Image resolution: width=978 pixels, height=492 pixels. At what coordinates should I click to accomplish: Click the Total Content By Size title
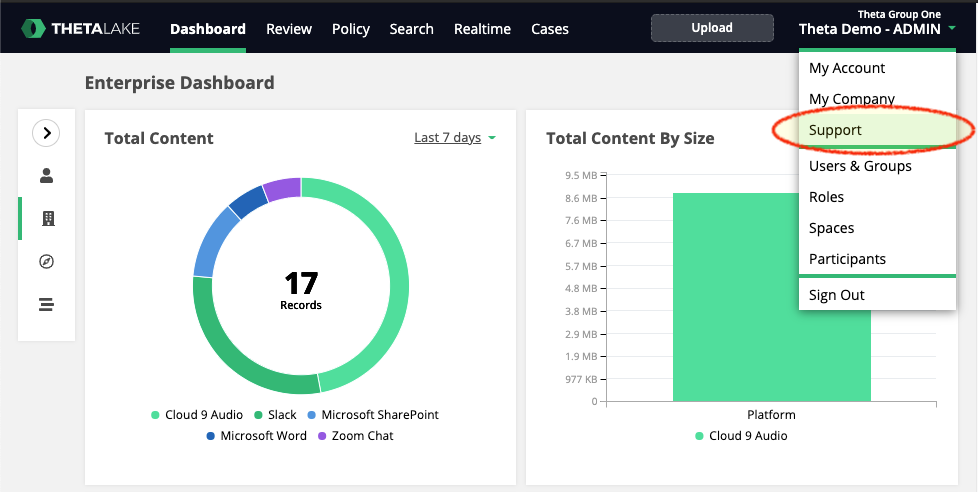[630, 138]
